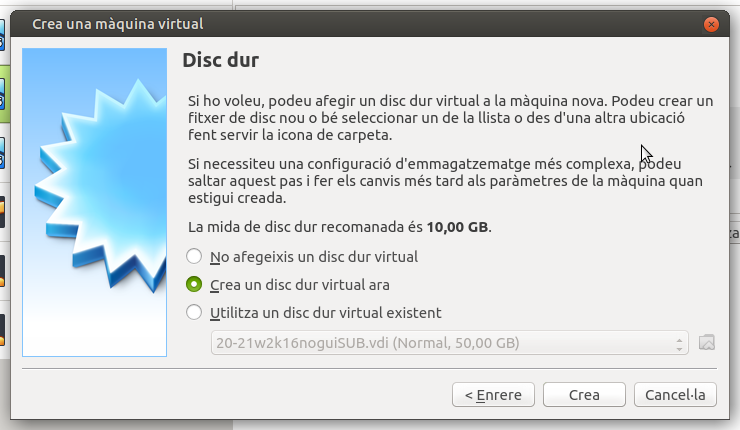Screen dimensions: 740x430
Task: Click the Cancel·la button
Action: 675,395
